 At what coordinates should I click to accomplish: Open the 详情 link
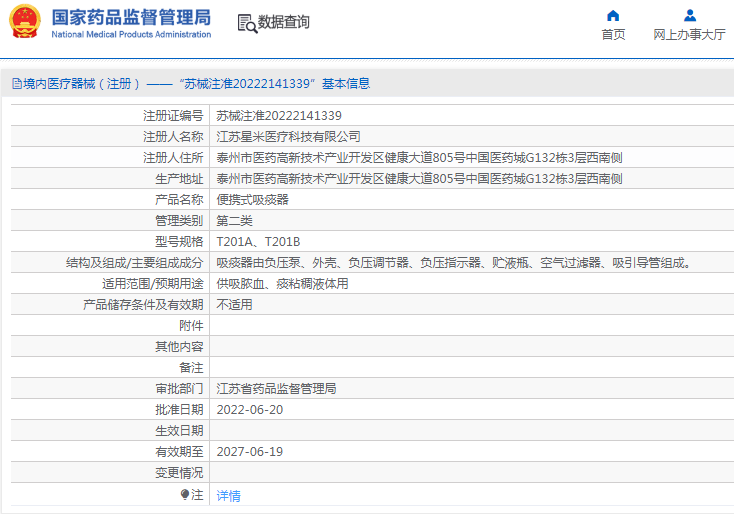point(229,495)
